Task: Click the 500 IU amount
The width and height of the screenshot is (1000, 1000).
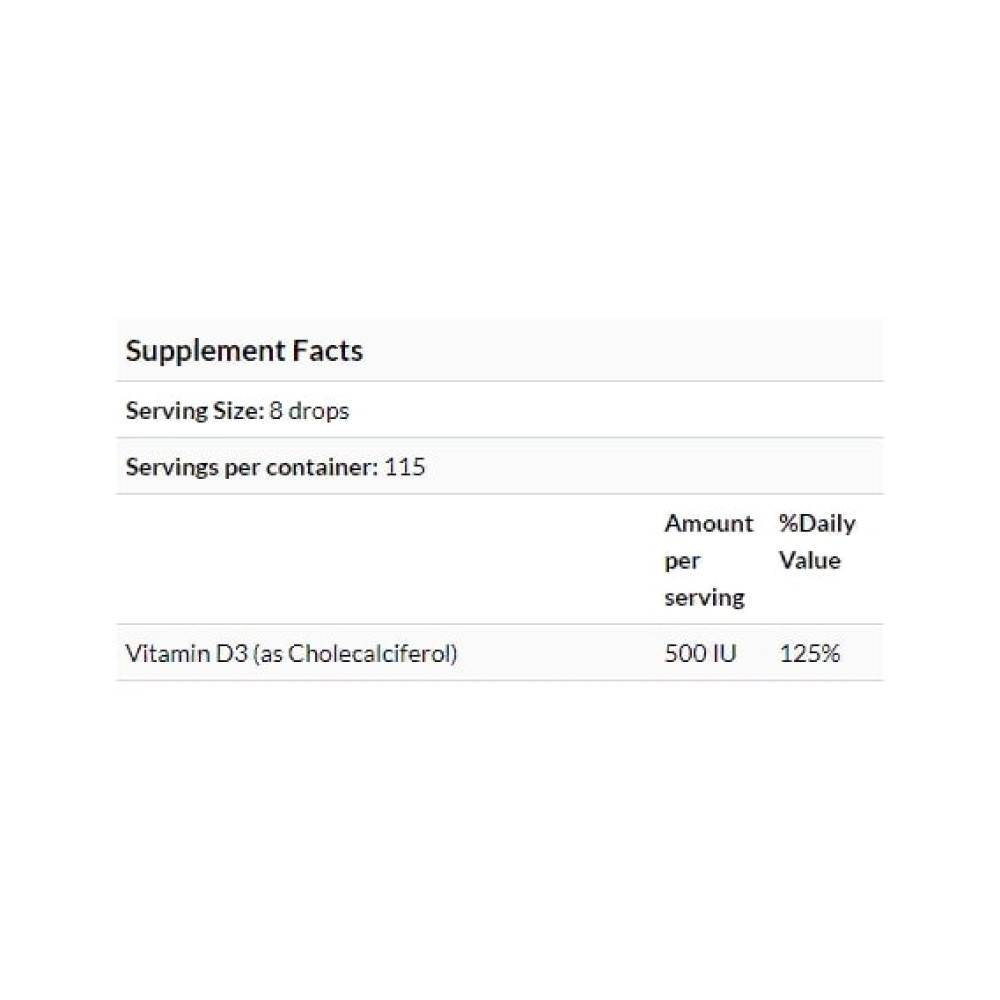Action: tap(700, 654)
